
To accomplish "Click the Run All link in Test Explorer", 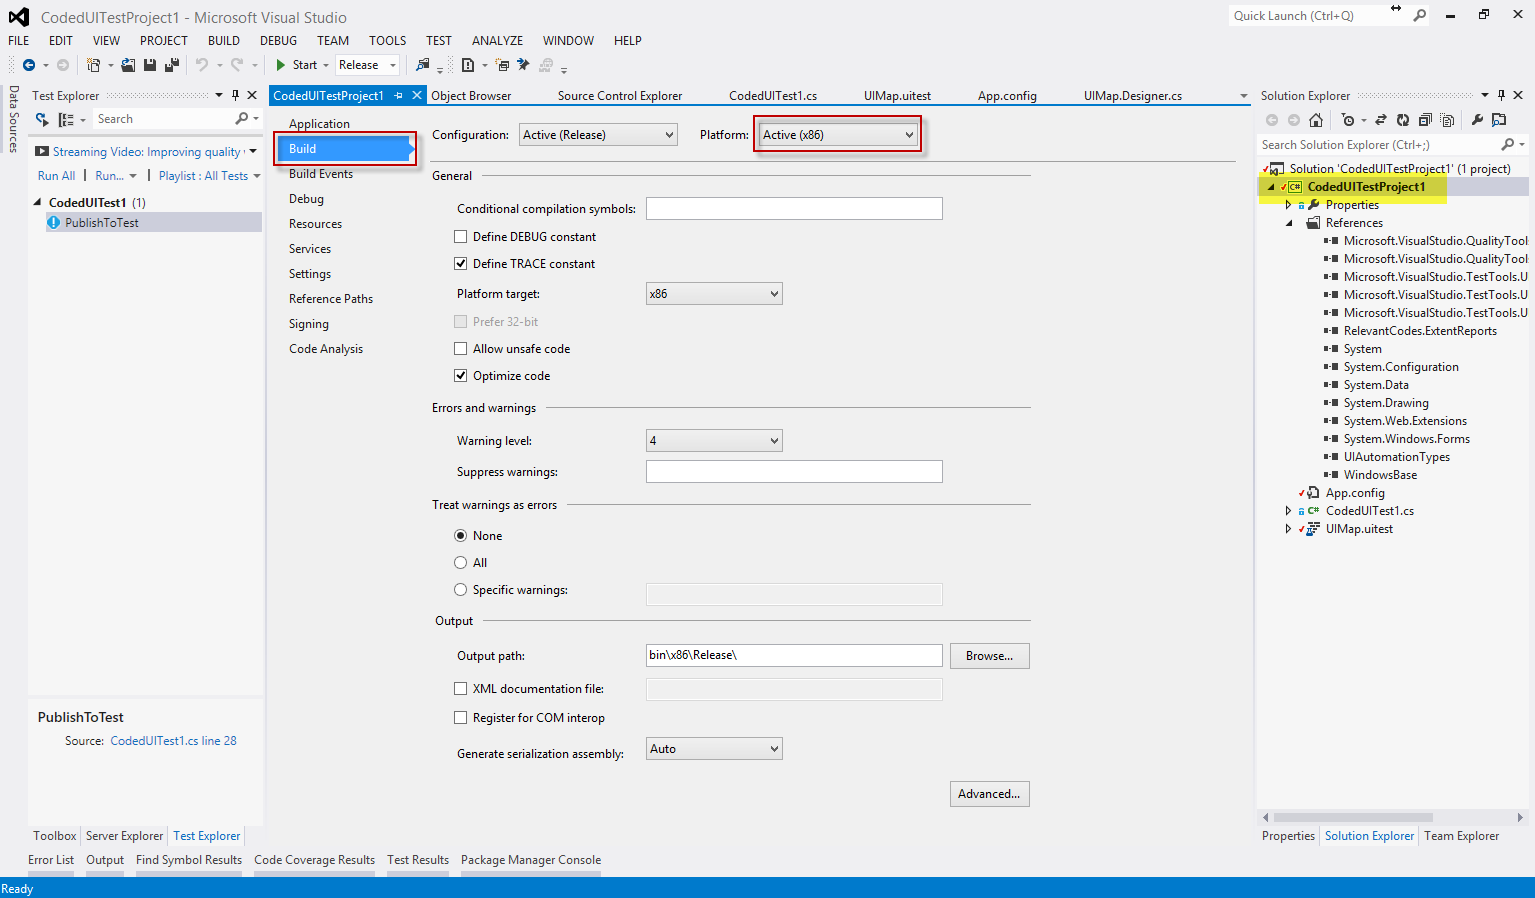I will 56,176.
